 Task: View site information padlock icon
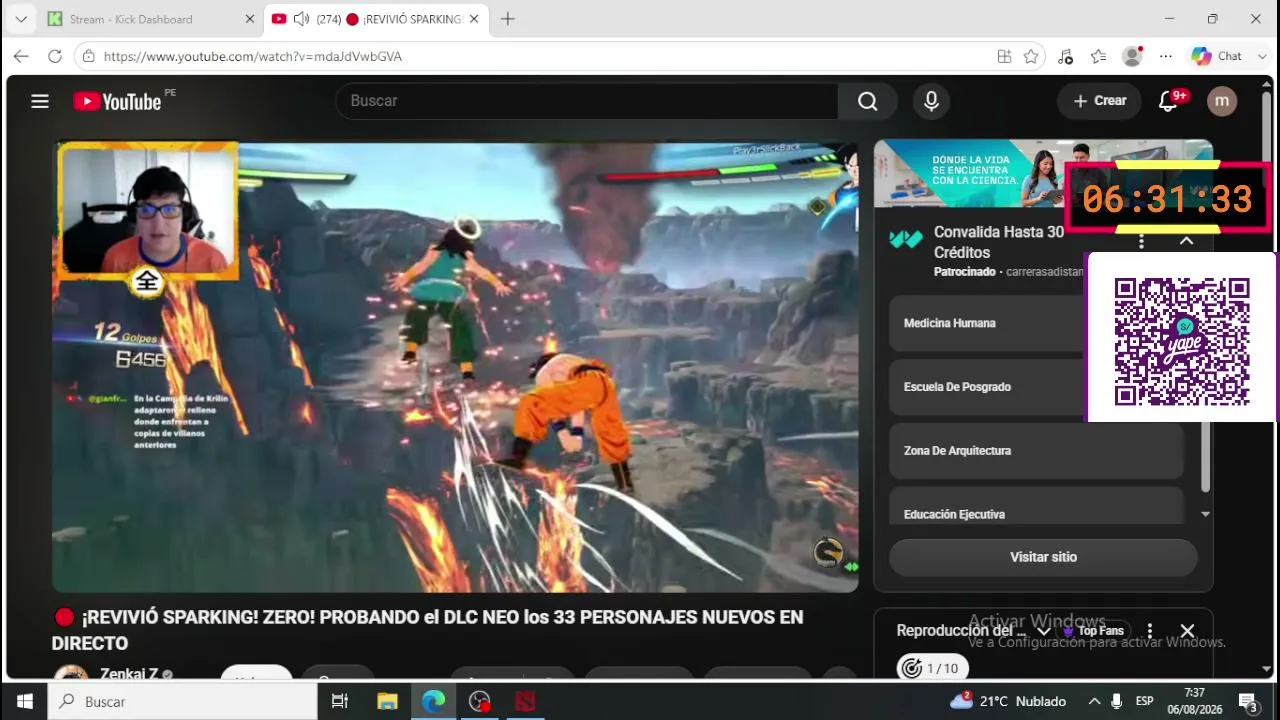pos(89,57)
